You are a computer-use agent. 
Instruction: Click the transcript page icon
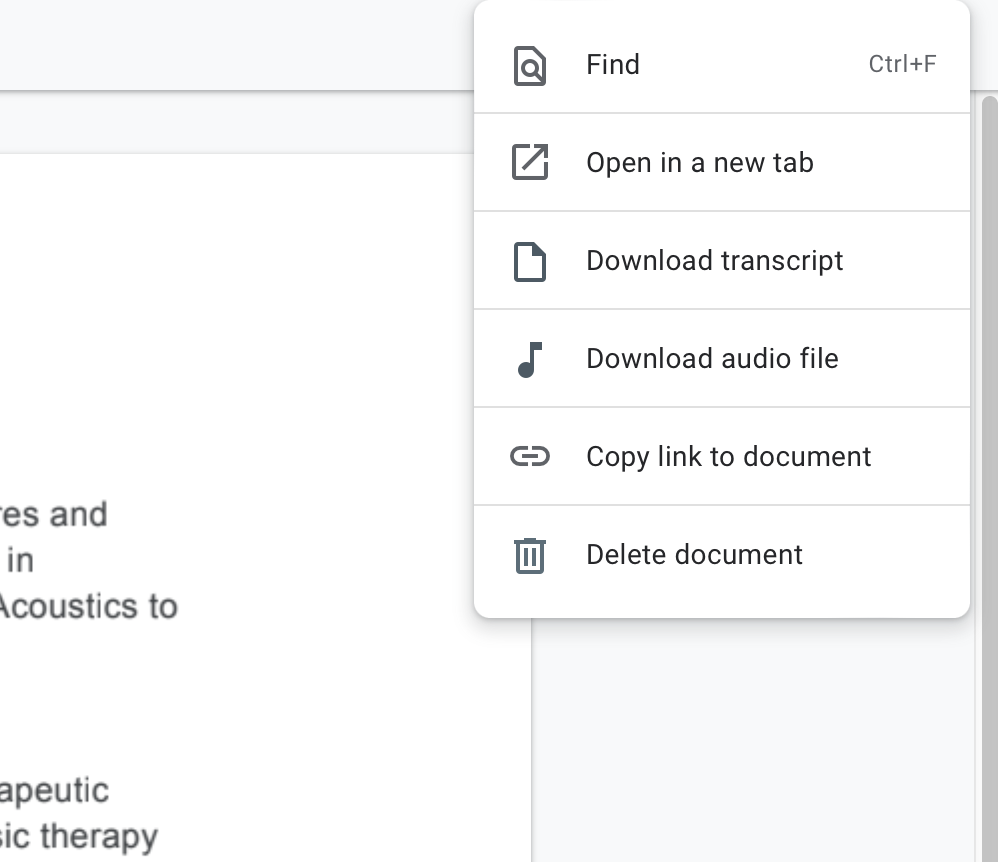(x=530, y=261)
